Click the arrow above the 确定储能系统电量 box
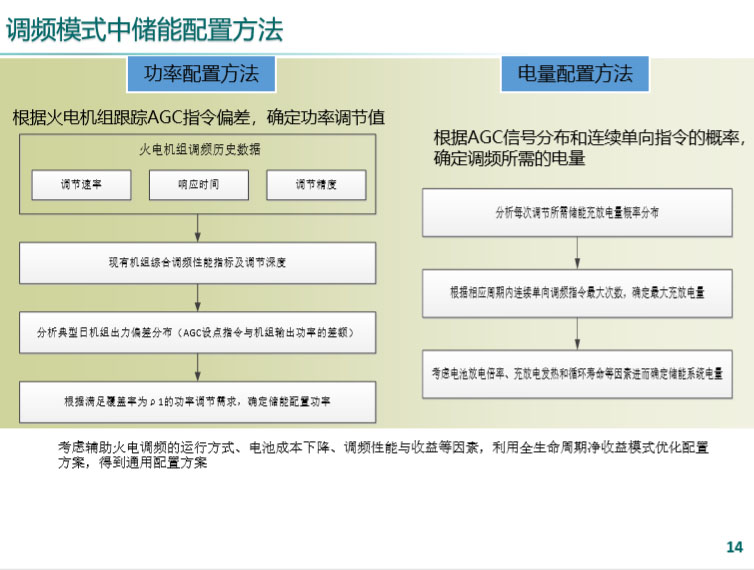 577,332
